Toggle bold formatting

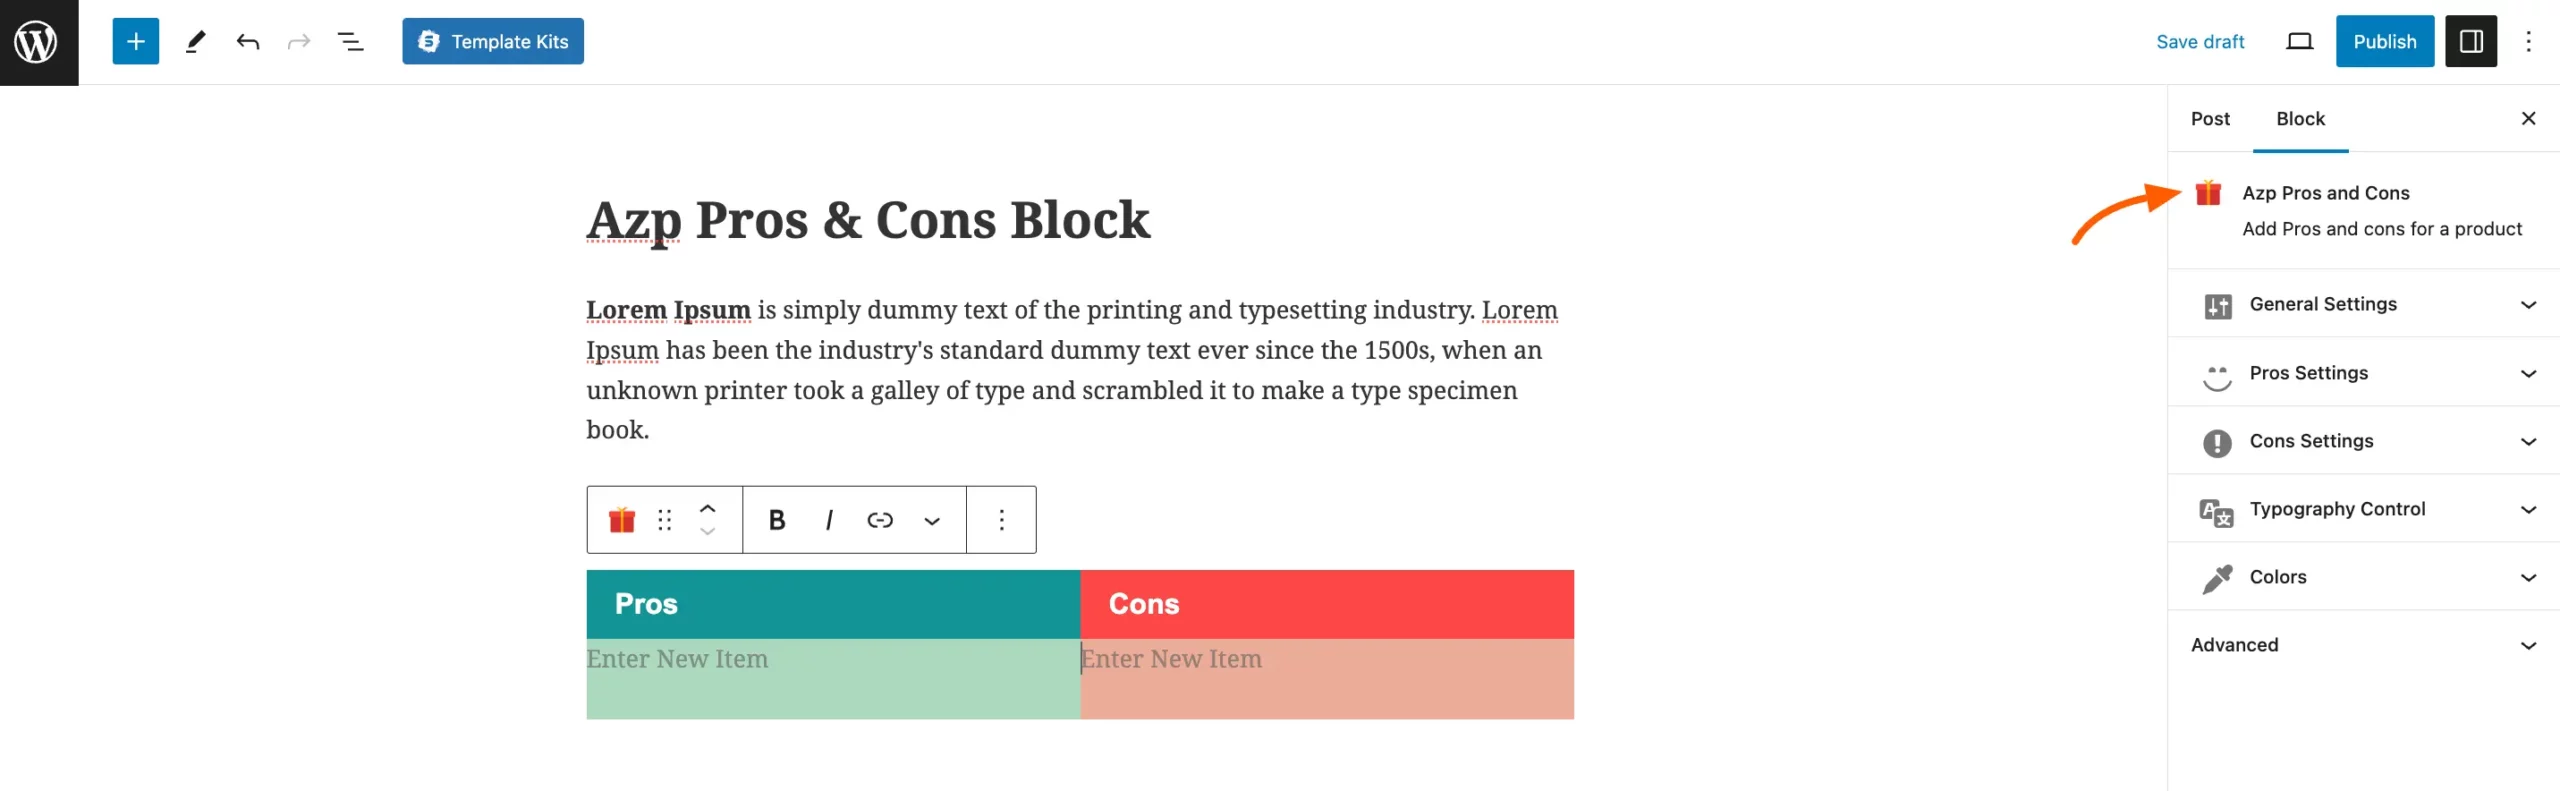[776, 519]
